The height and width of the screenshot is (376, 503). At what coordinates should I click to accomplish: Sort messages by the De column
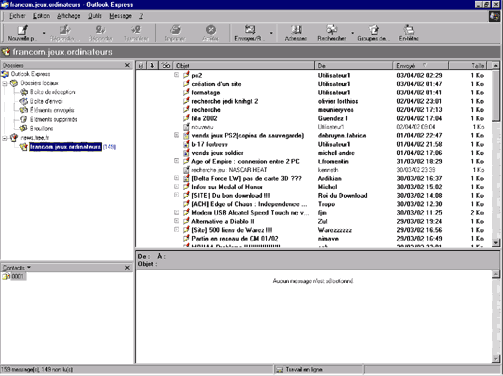click(x=353, y=65)
